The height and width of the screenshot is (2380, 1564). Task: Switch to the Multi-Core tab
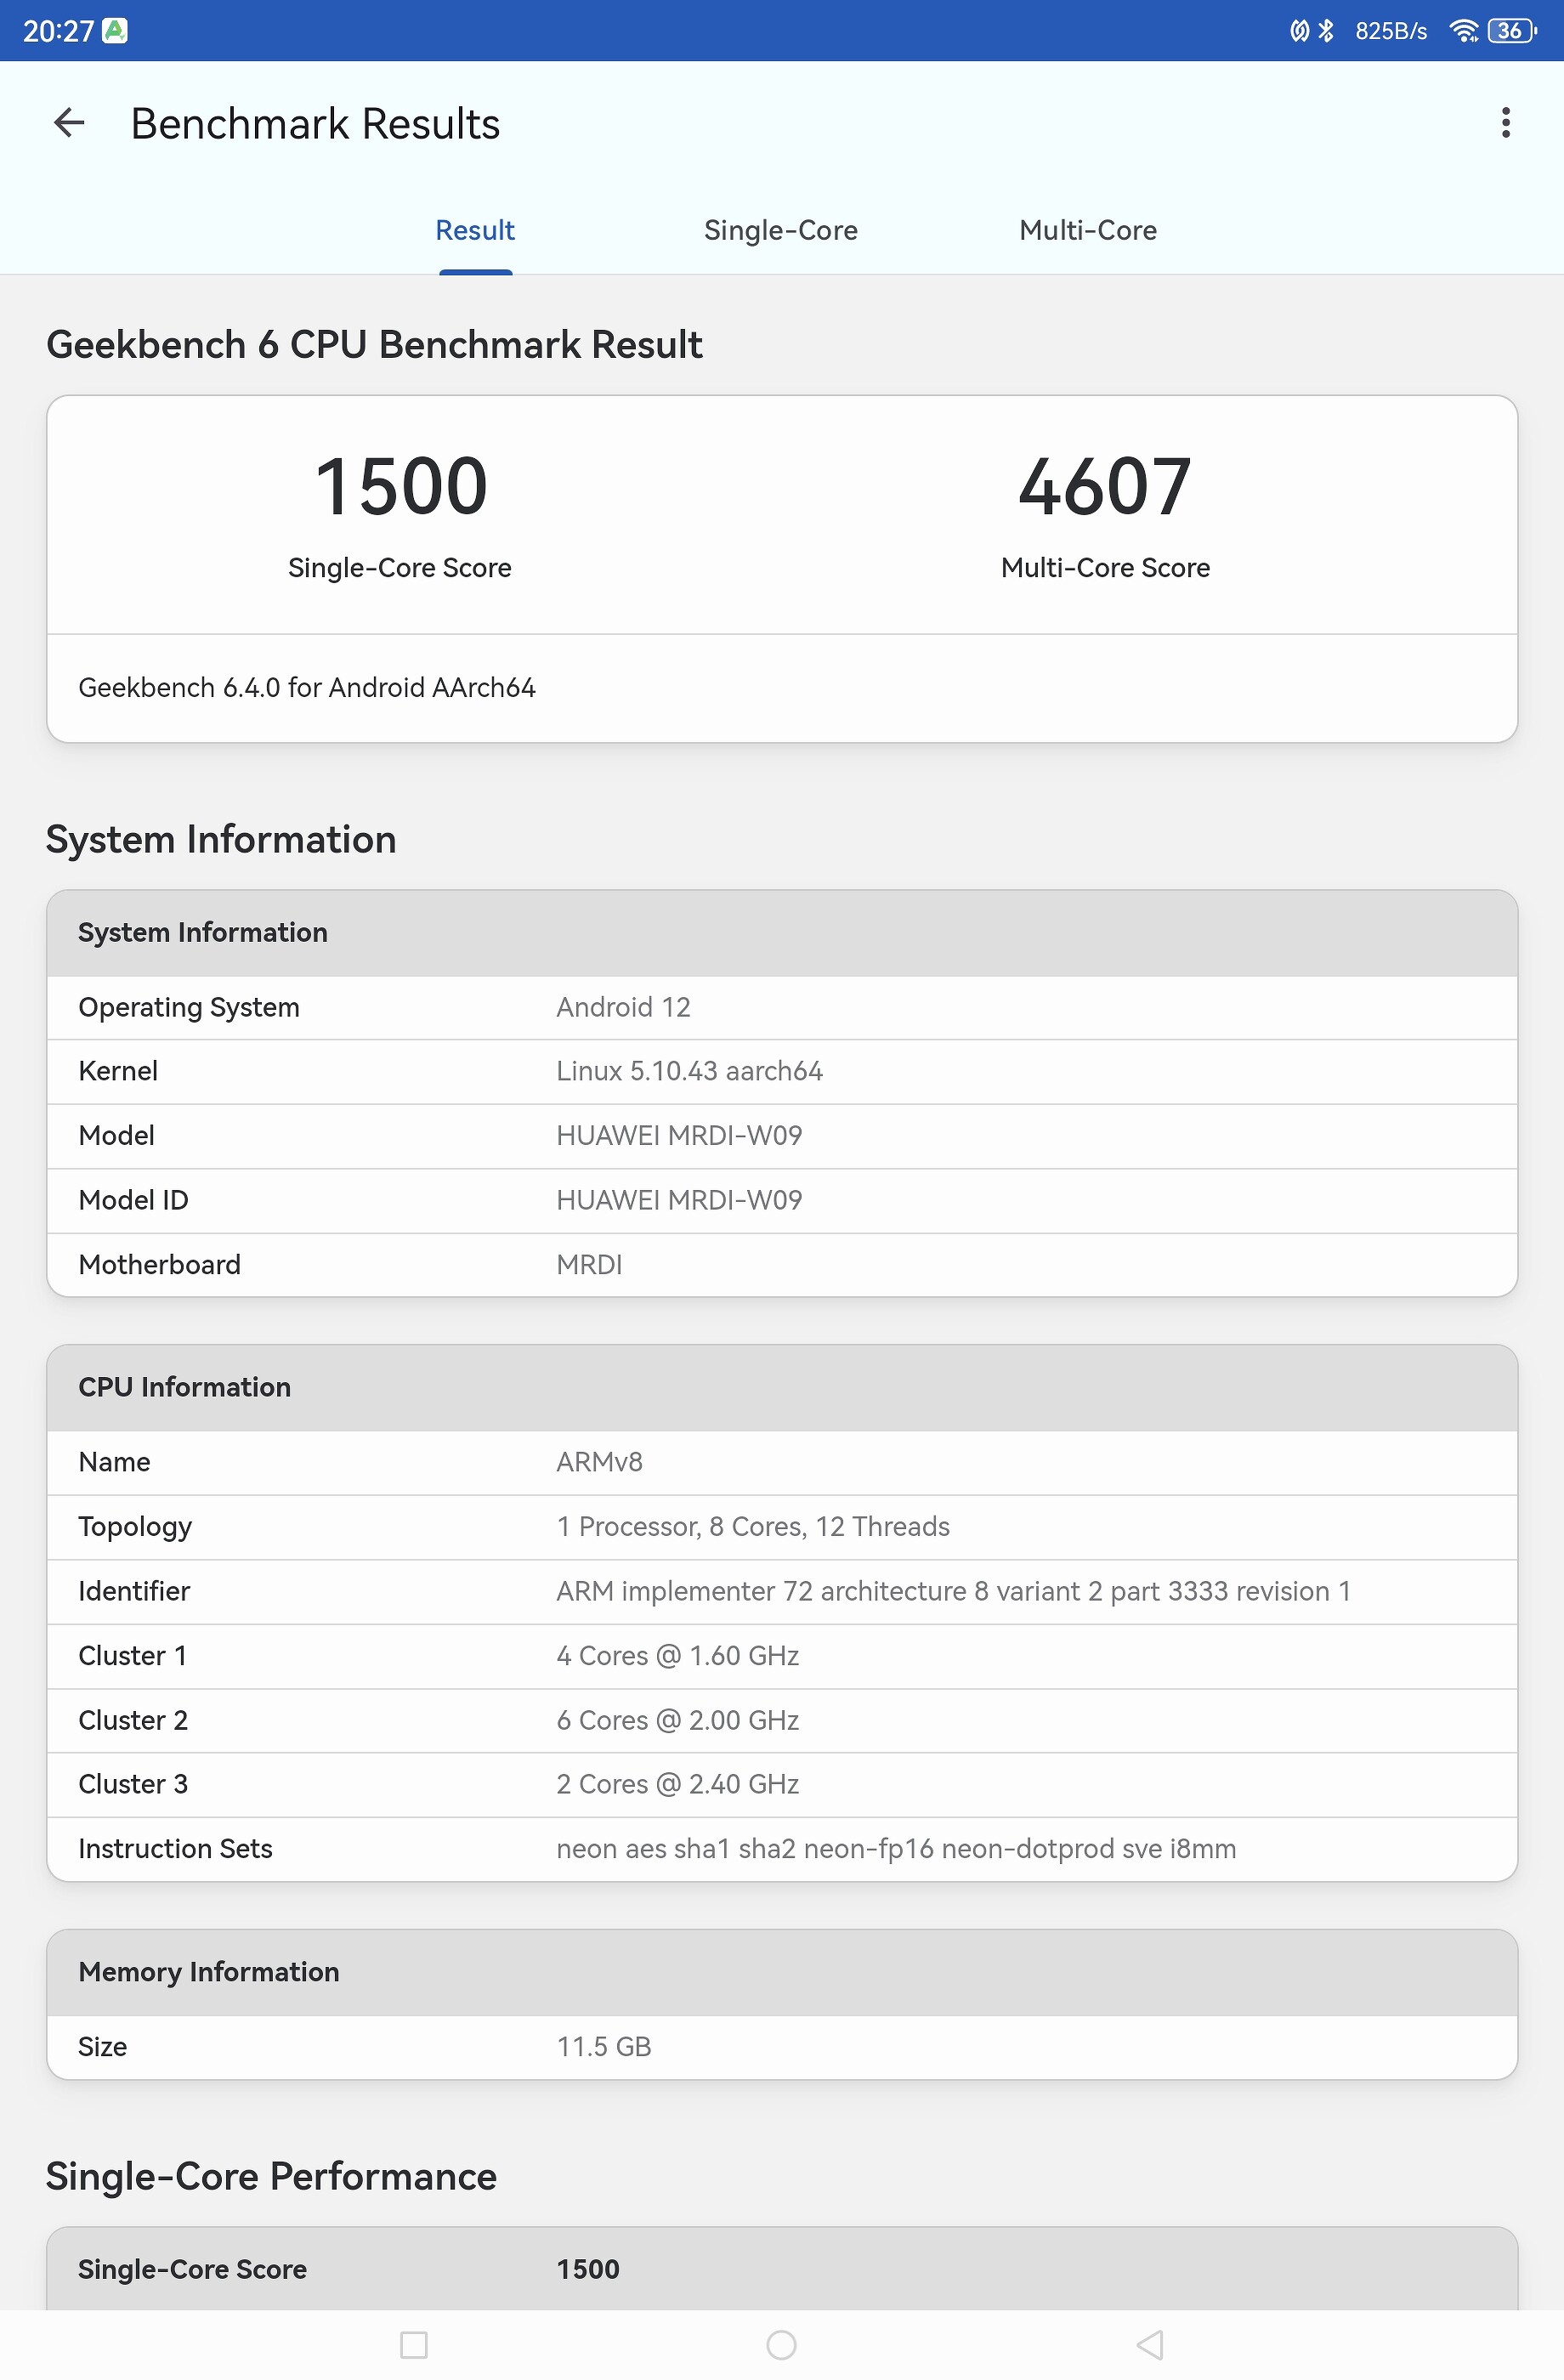1087,231
